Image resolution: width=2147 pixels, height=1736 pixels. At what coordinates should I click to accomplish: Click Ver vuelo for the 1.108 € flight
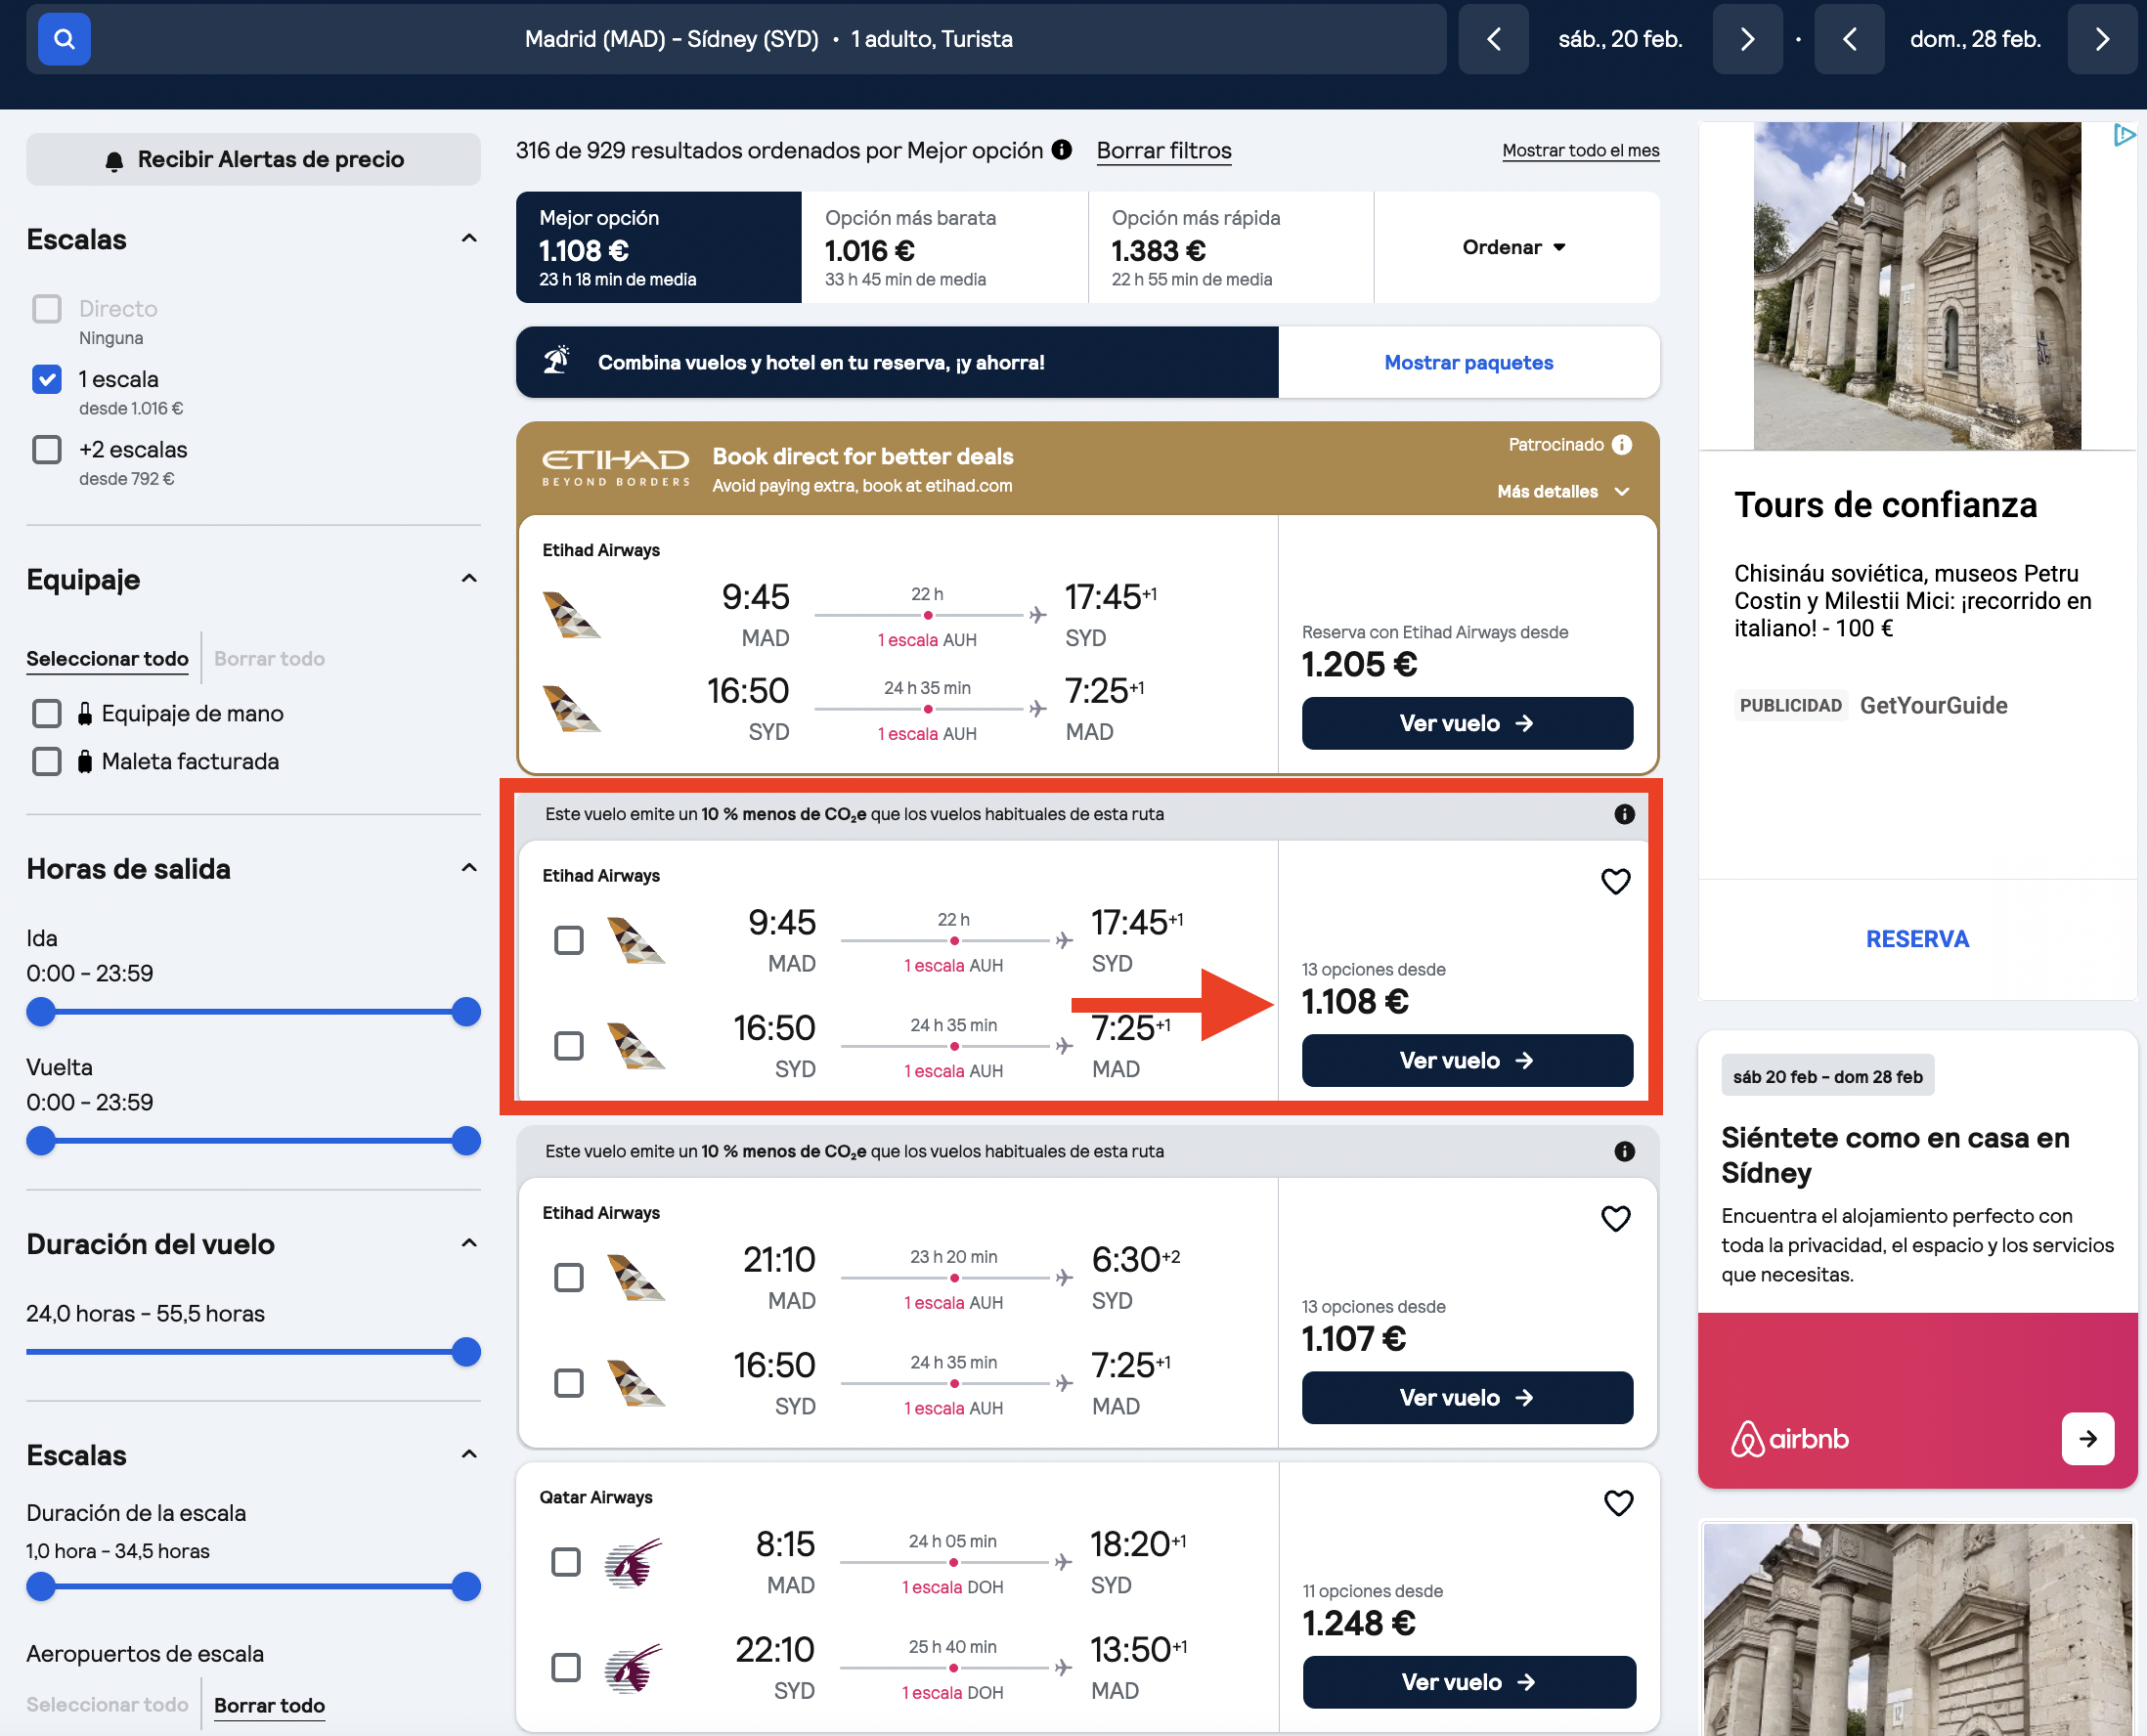[x=1467, y=1060]
